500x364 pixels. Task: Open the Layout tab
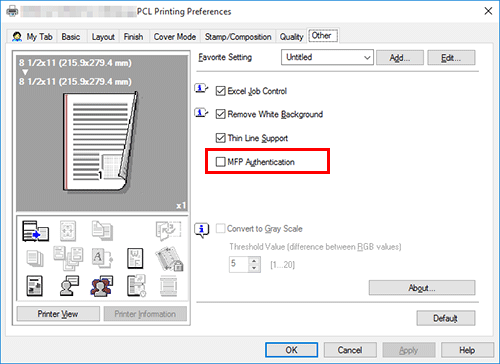(103, 37)
